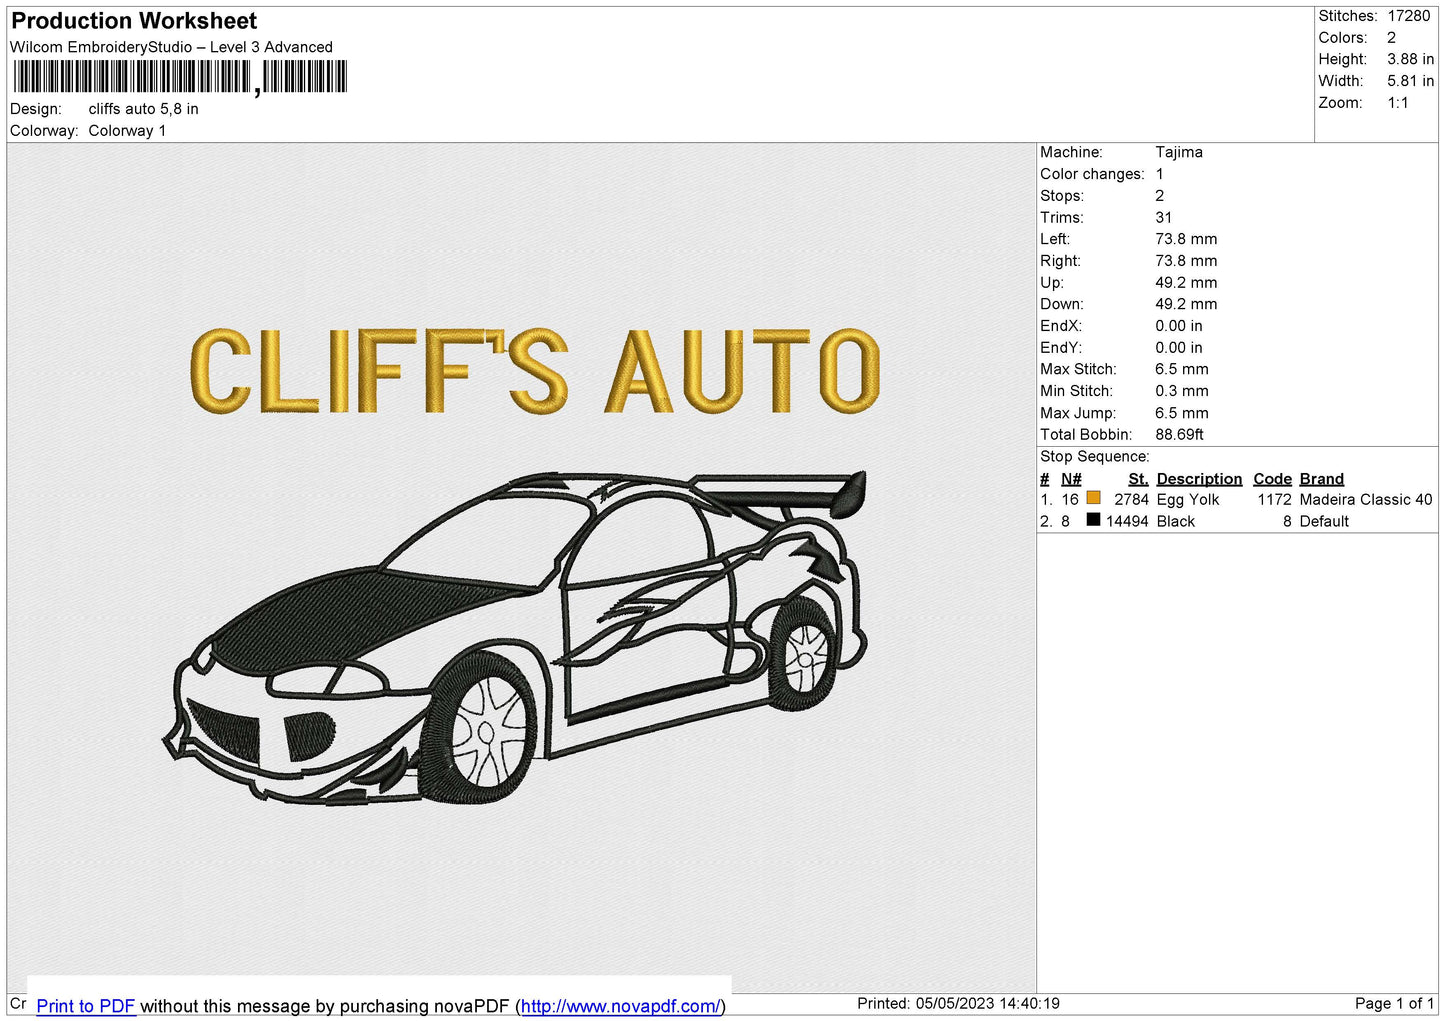Click the Black thread color swatch
The image size is (1445, 1021).
pos(1093,520)
